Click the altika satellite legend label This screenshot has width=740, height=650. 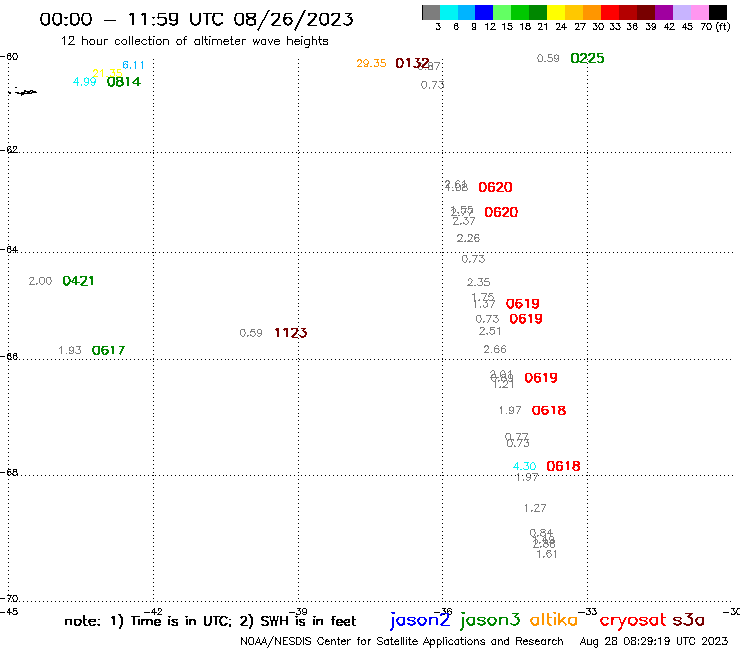pyautogui.click(x=554, y=619)
